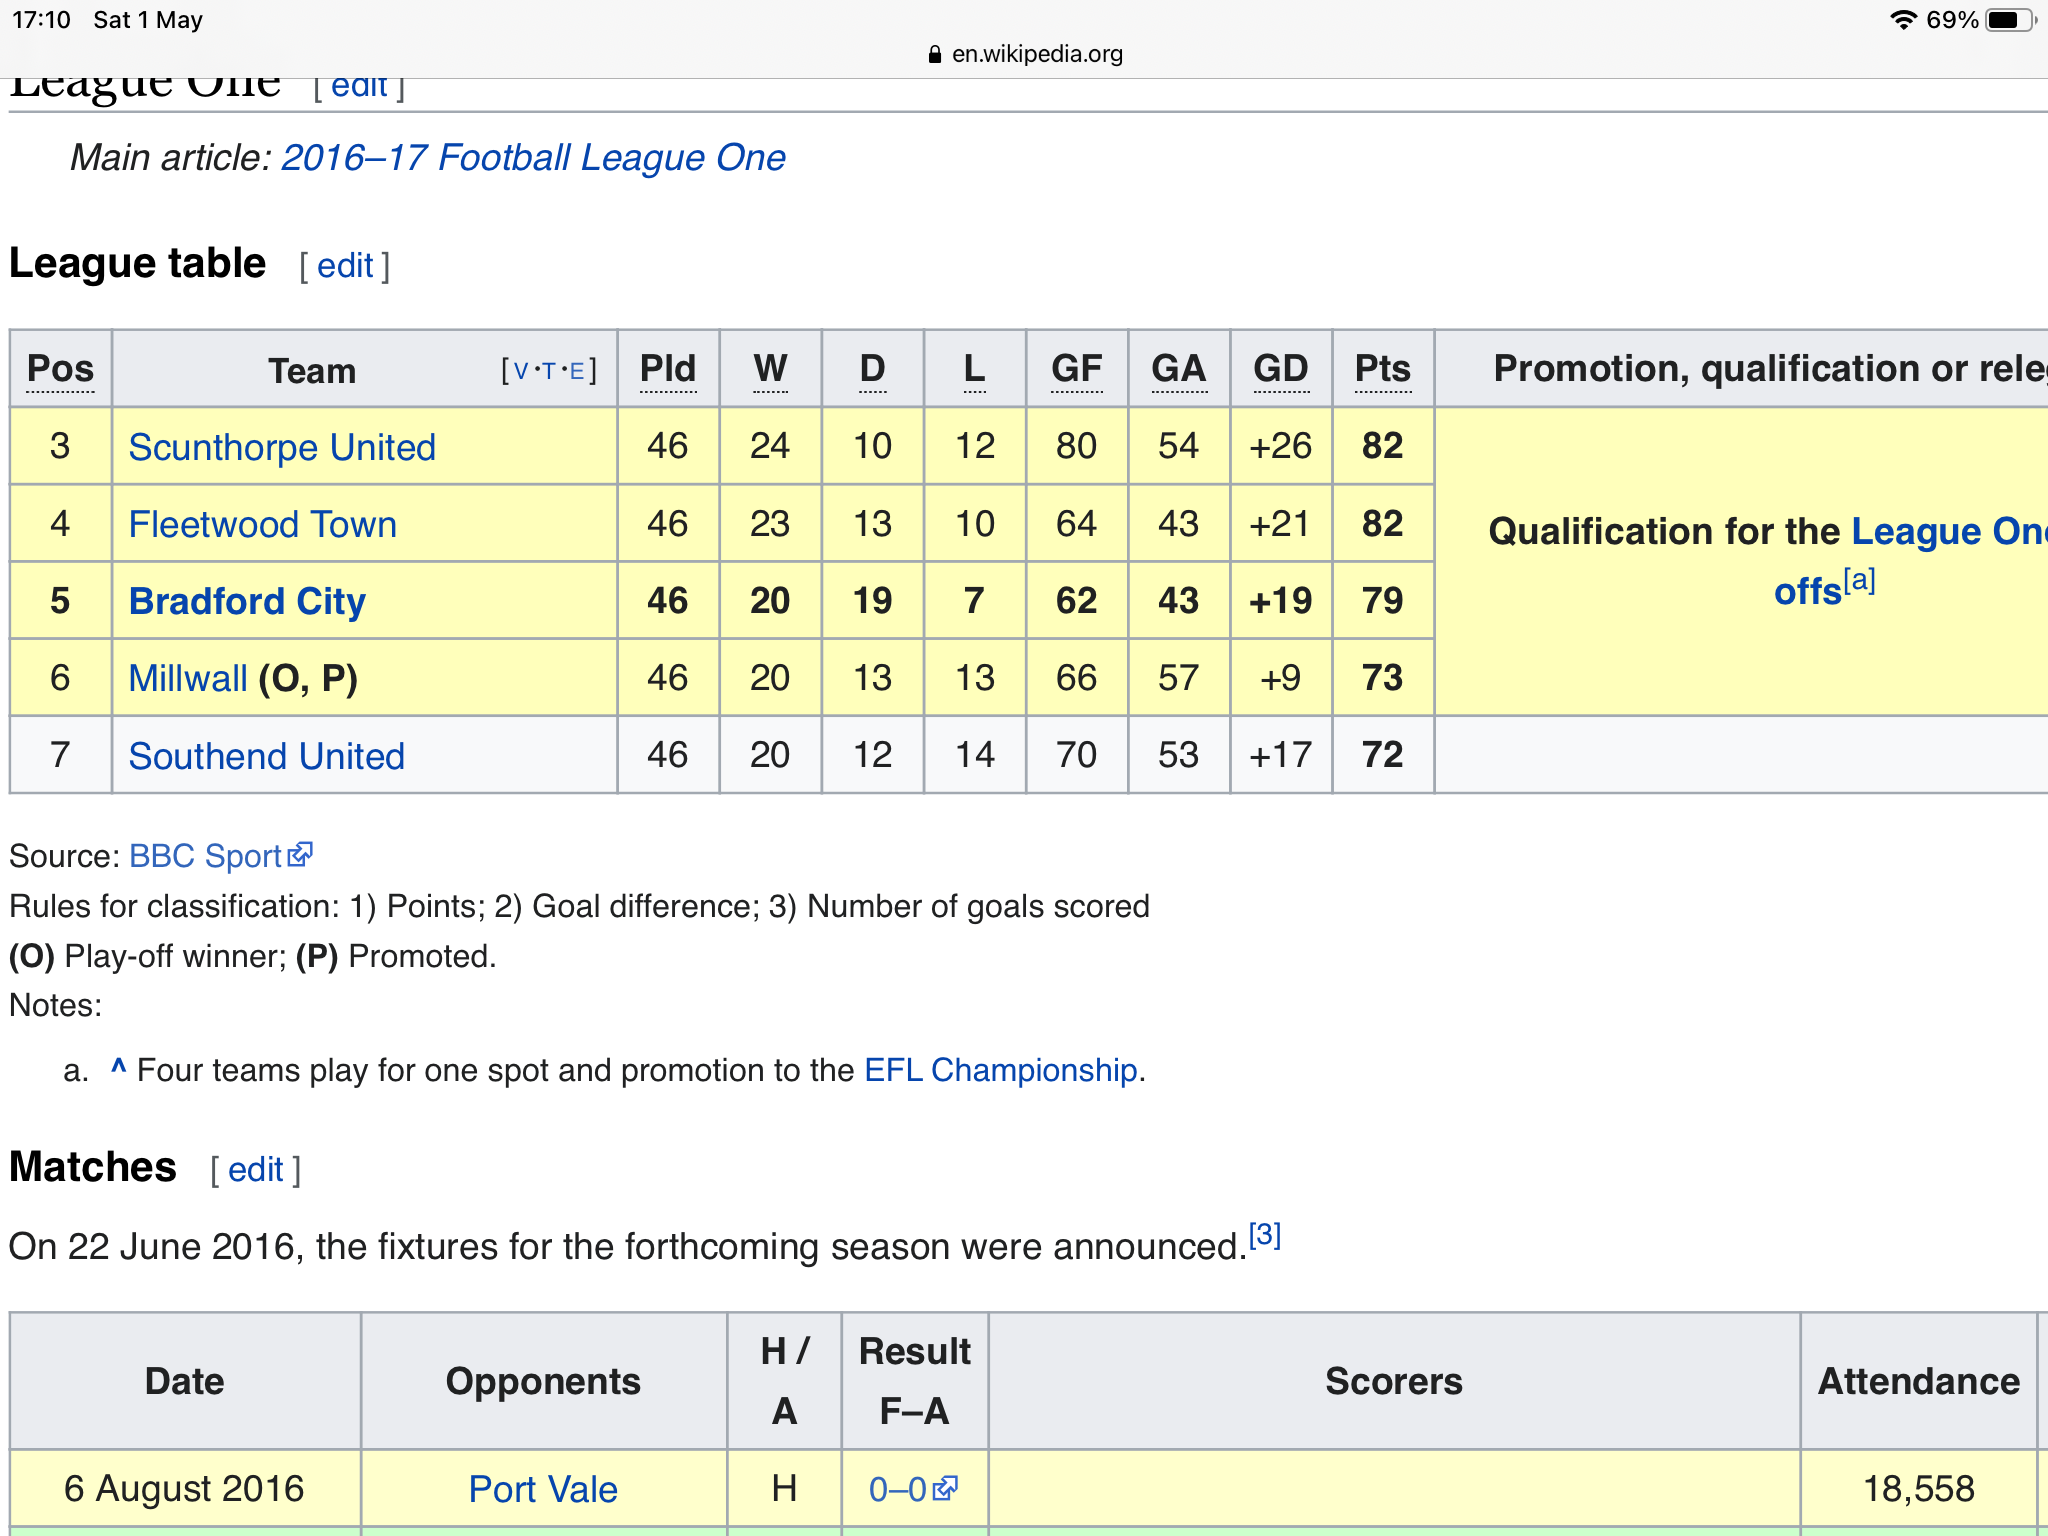Select Fleetwood Town's +21 goal difference
Viewport: 2048px width, 1536px height.
point(1281,524)
